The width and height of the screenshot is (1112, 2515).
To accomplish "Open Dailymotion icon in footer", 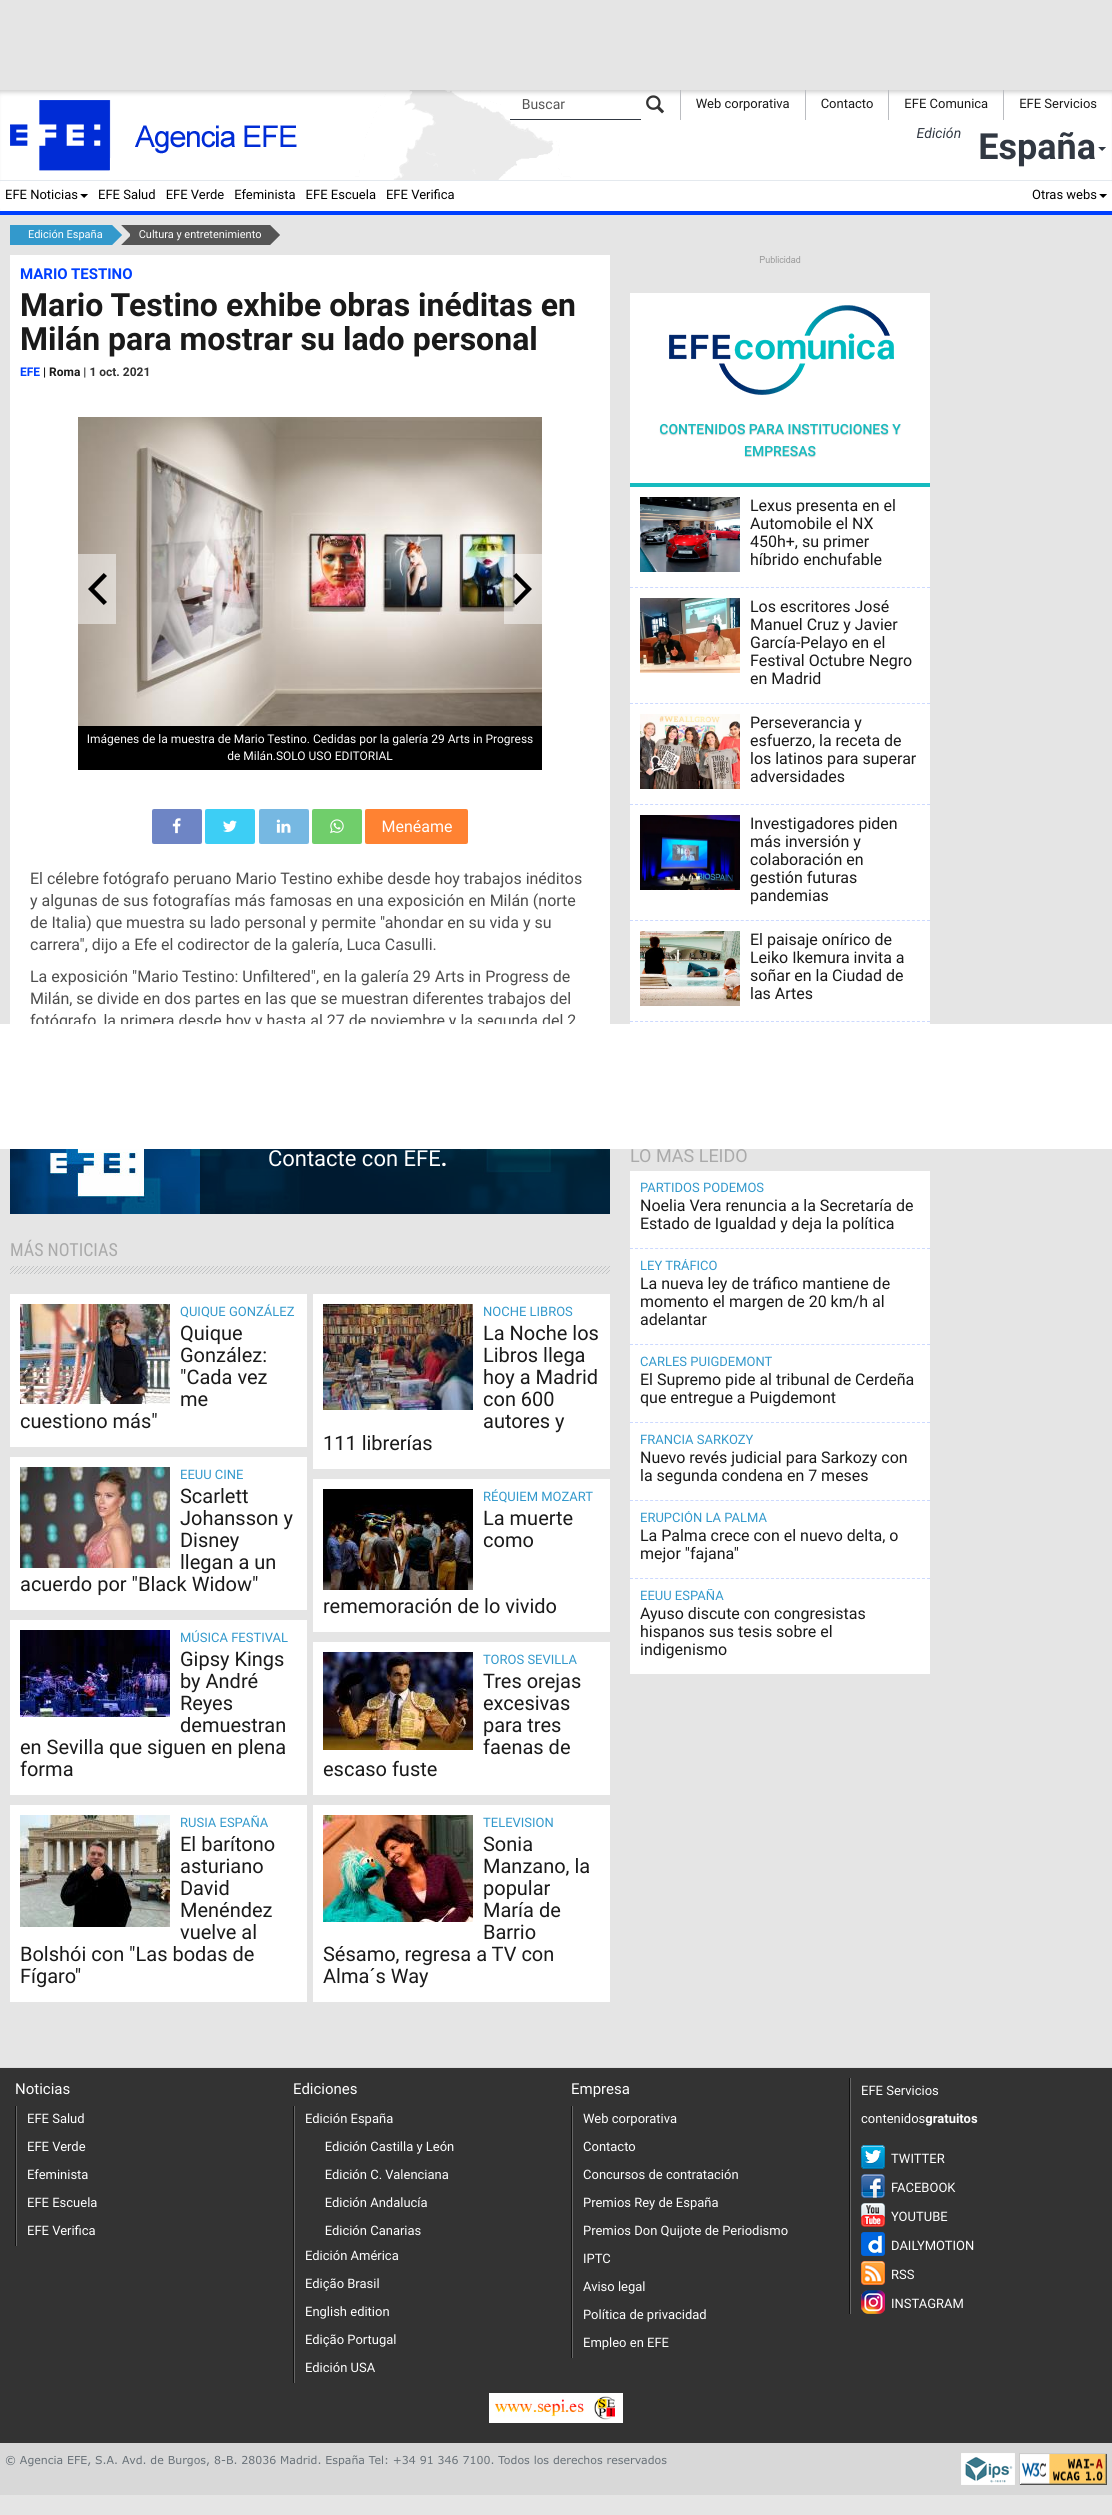I will [x=873, y=2244].
